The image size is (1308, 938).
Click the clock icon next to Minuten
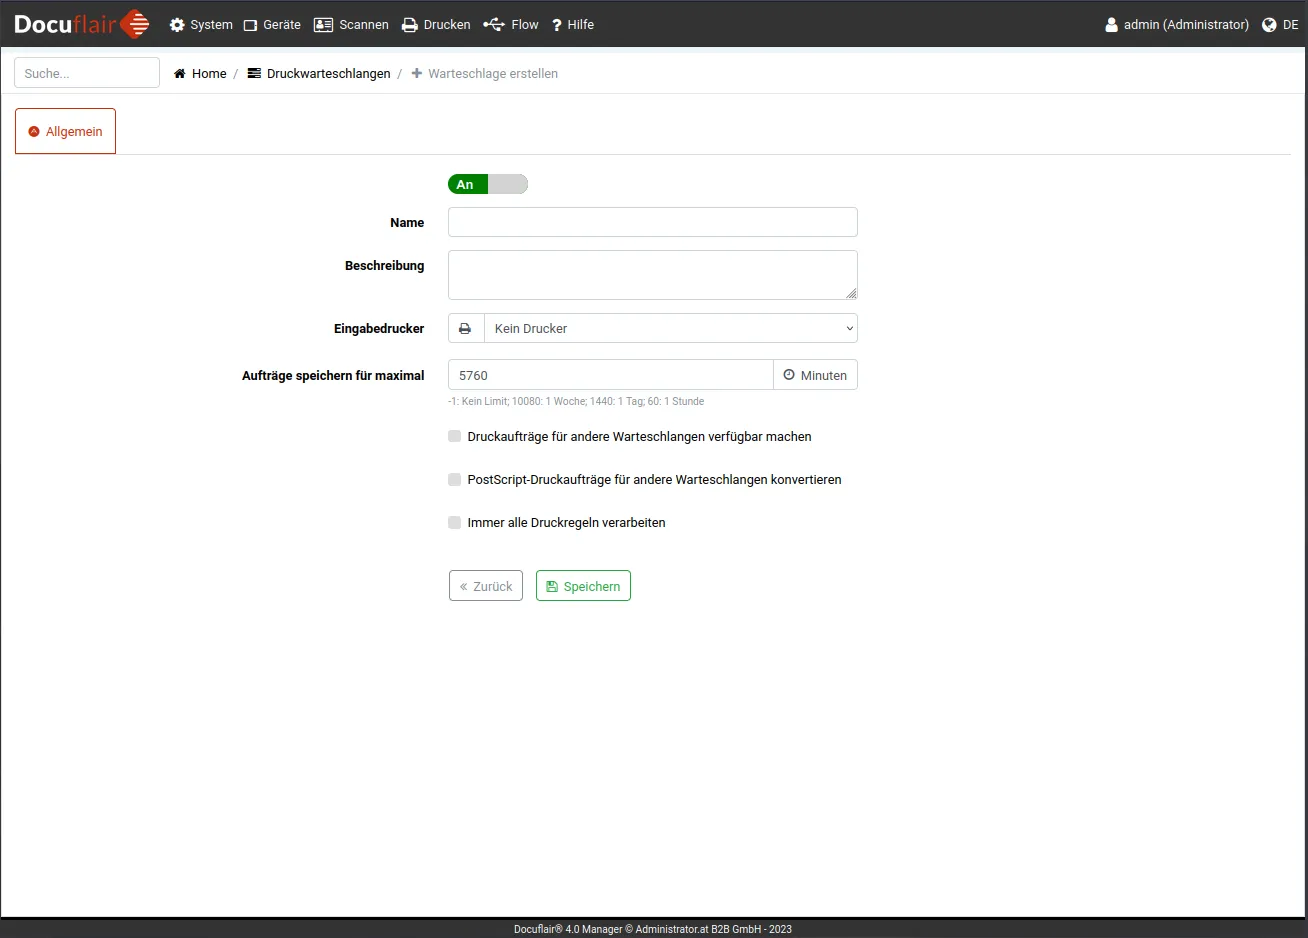789,375
